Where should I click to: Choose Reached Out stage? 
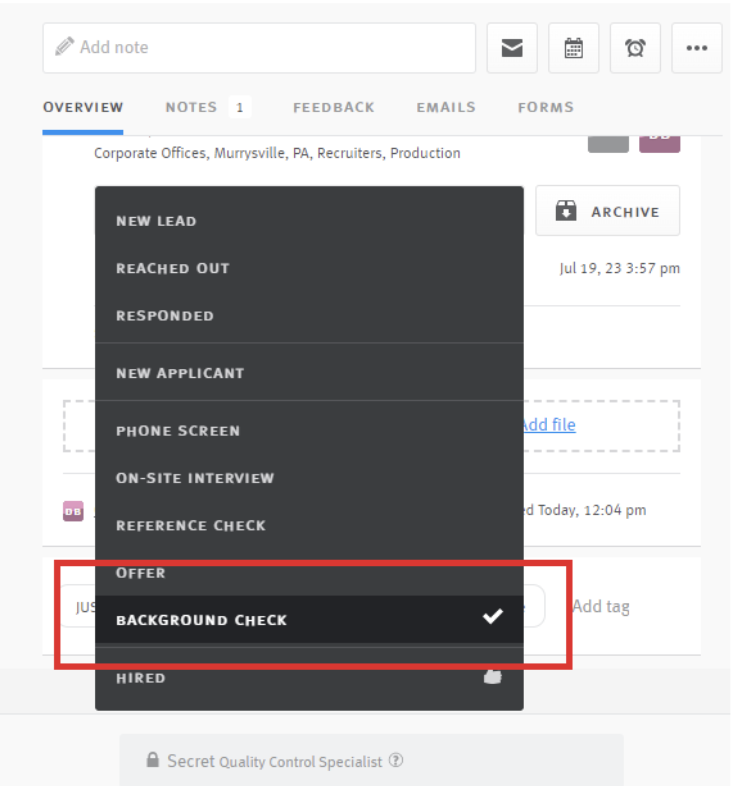coord(309,268)
